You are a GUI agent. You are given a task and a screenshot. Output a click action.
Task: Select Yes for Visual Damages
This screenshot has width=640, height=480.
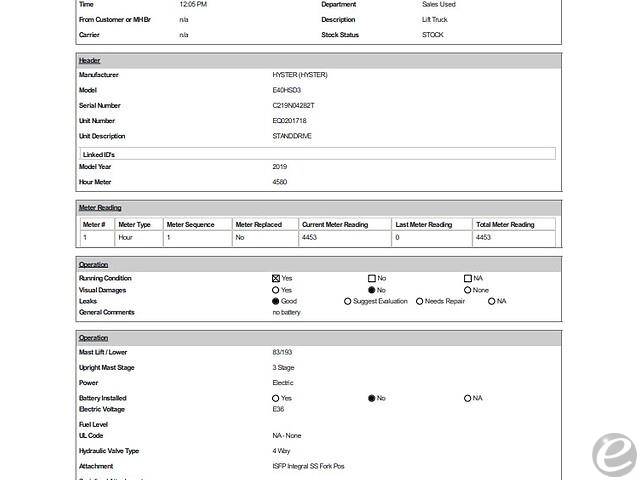[276, 290]
